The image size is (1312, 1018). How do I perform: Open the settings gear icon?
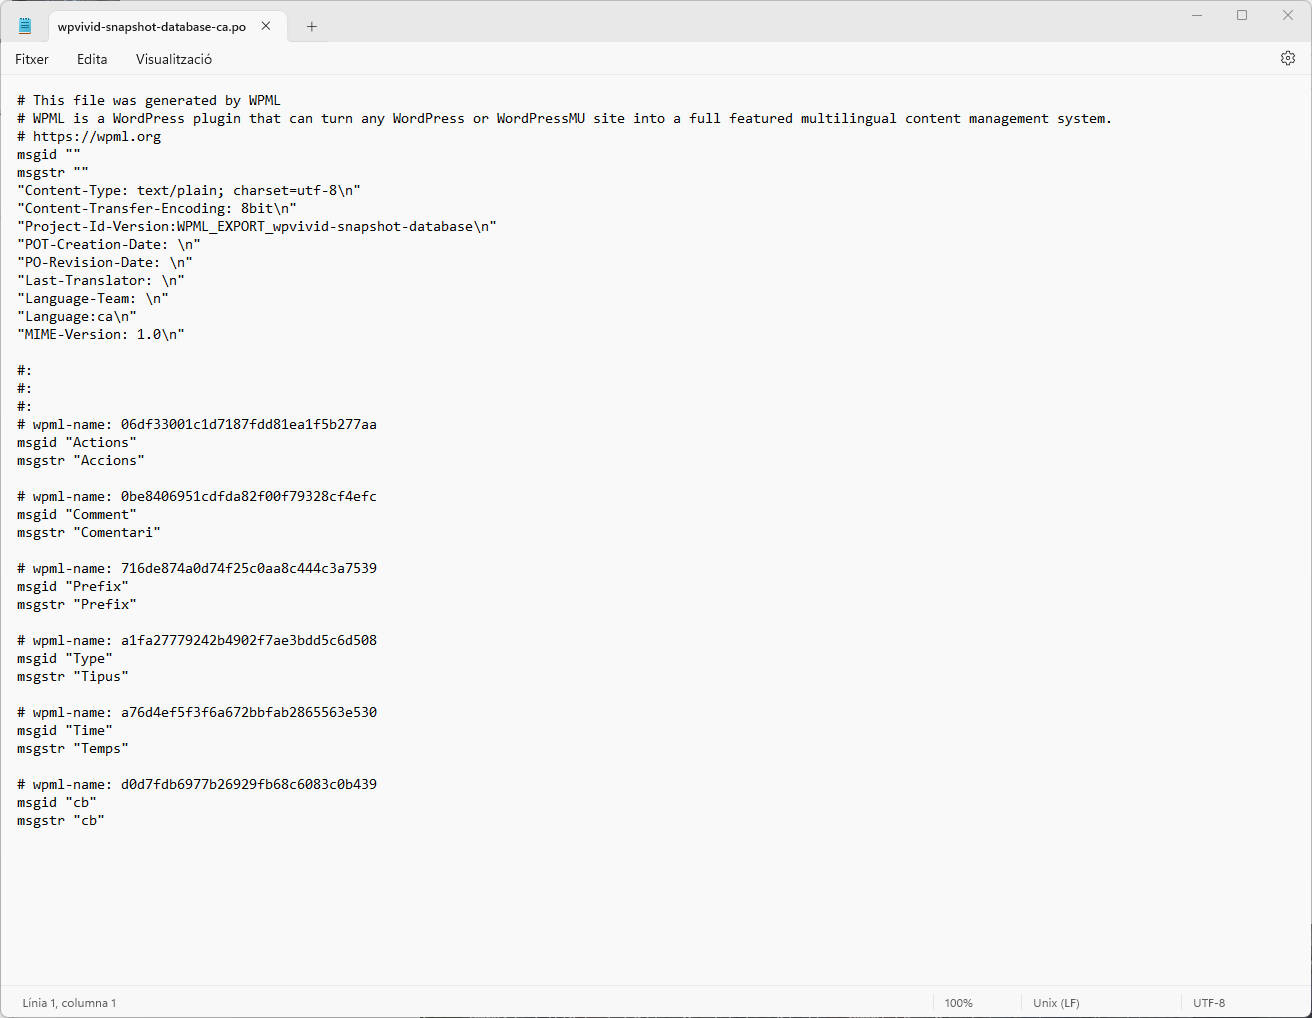tap(1288, 58)
